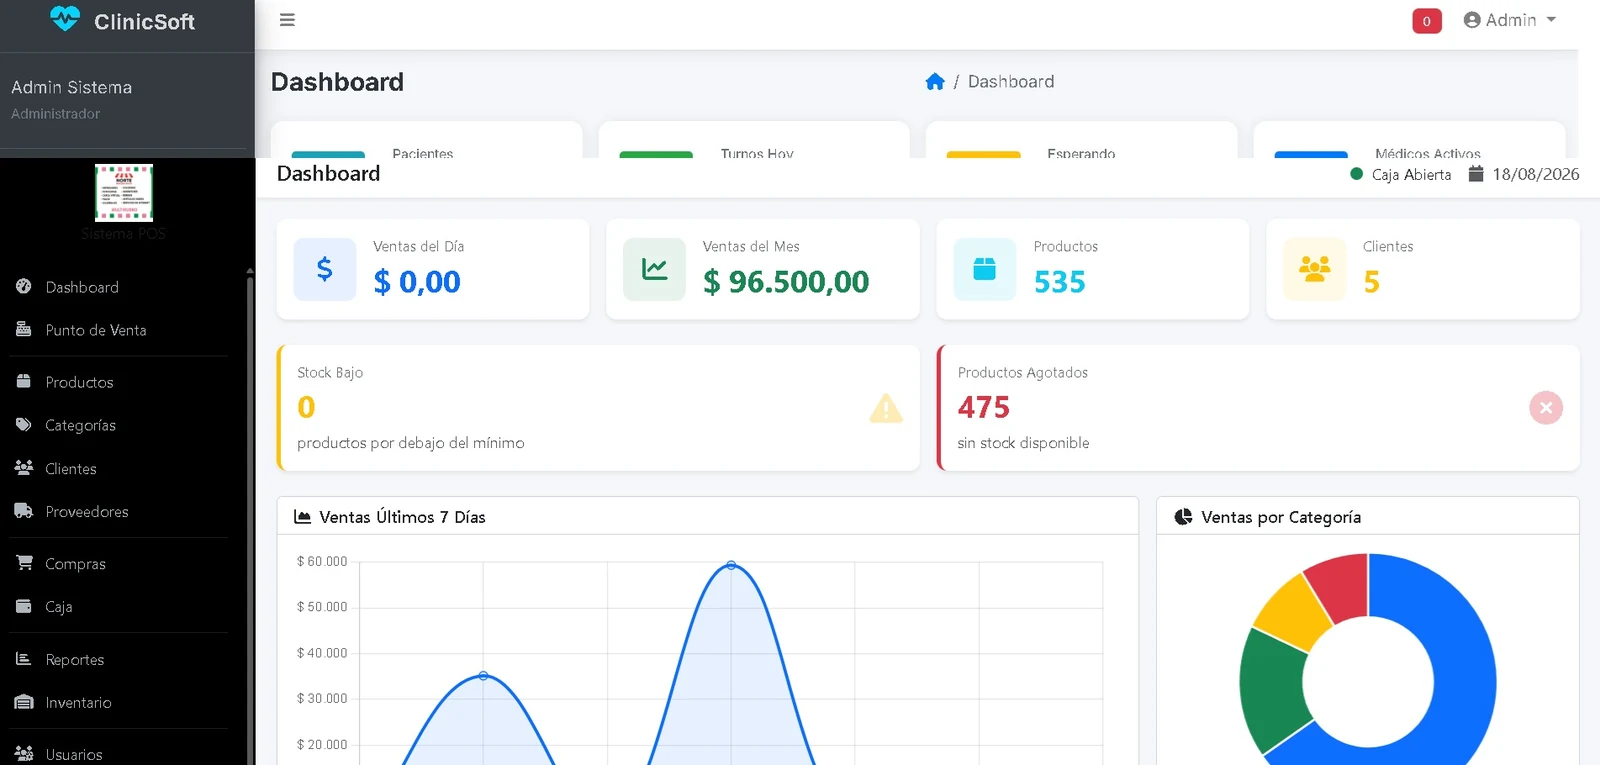1600x765 pixels.
Task: Click the dollar icon on Ventas del Día card
Action: coord(325,269)
